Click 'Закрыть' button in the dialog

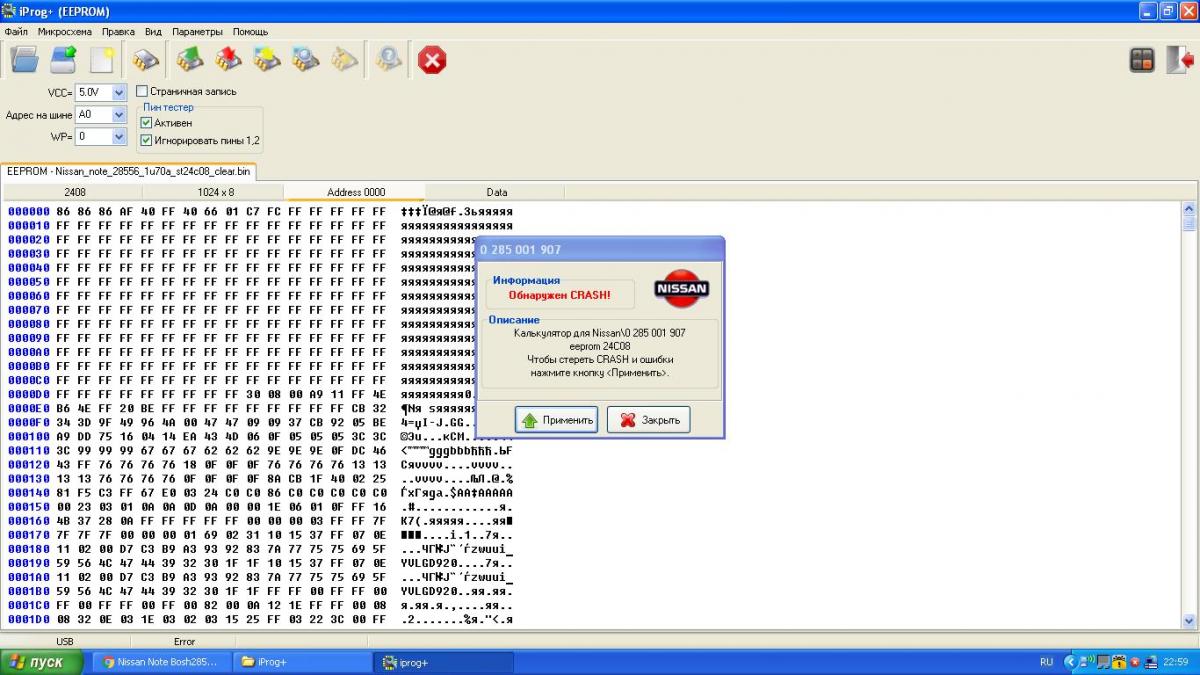click(649, 420)
